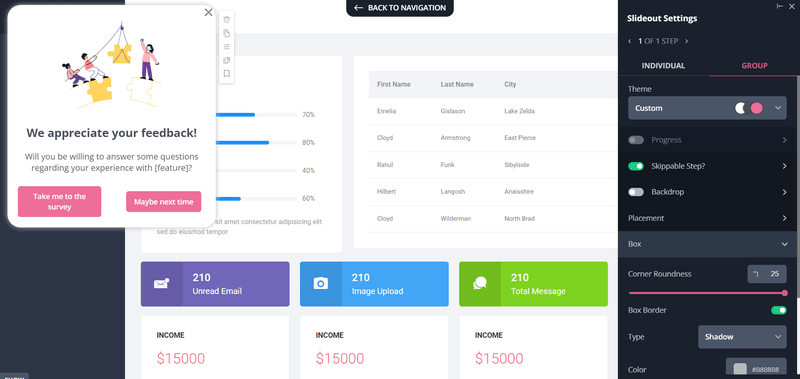Click the Image Upload camera icon
800x379 pixels.
320,284
